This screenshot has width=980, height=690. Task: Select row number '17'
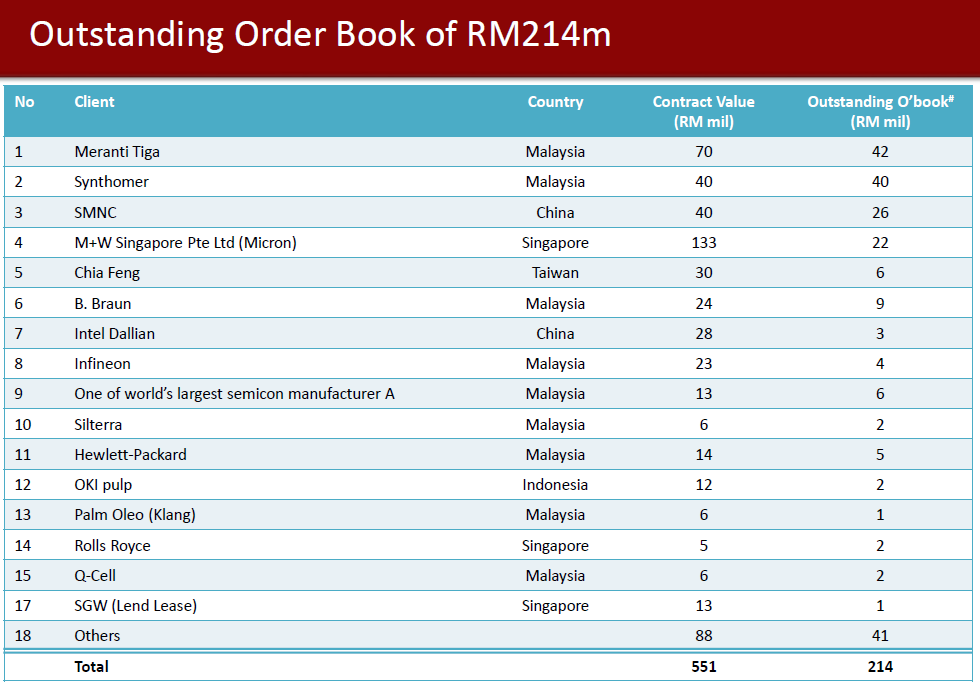pos(22,606)
